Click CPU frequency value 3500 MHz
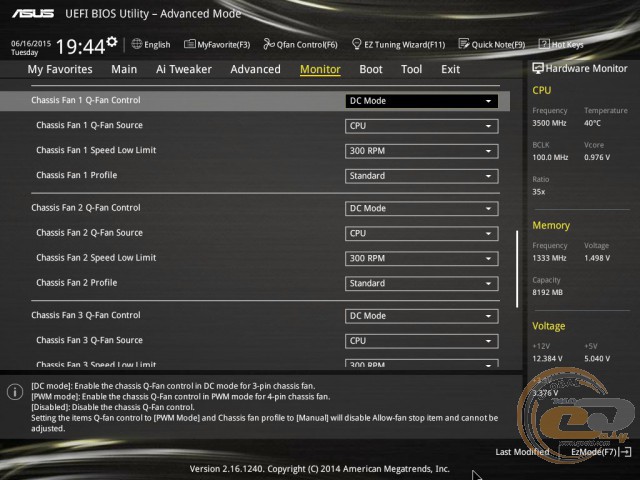The width and height of the screenshot is (640, 480). (549, 123)
